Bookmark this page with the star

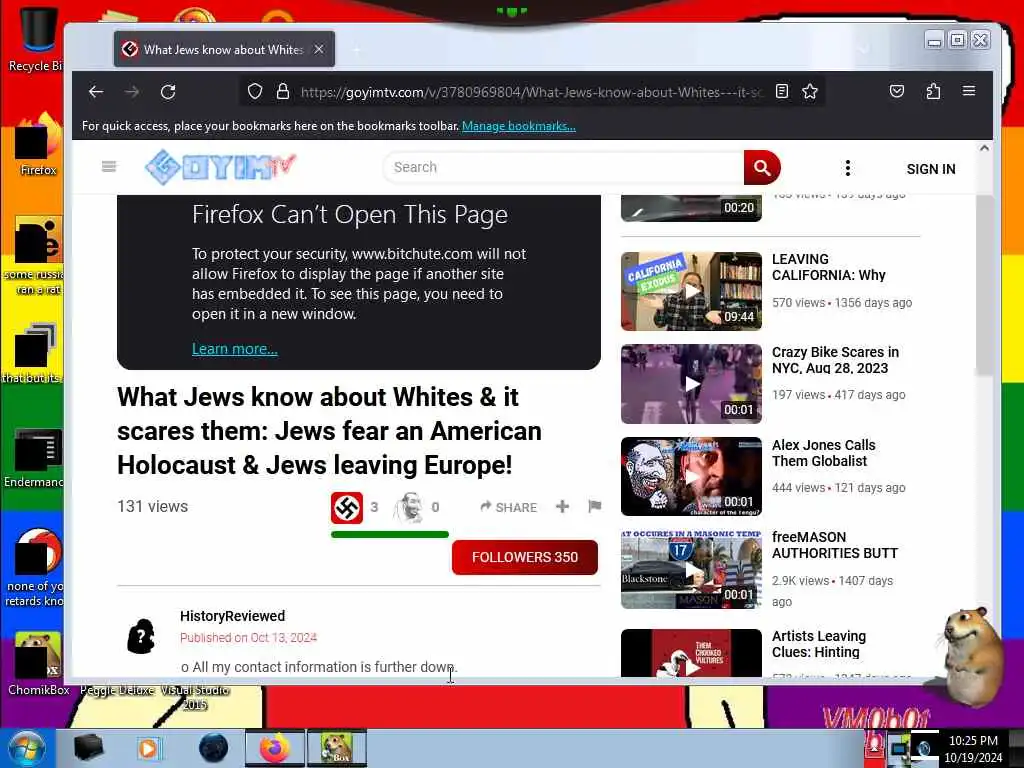810,92
